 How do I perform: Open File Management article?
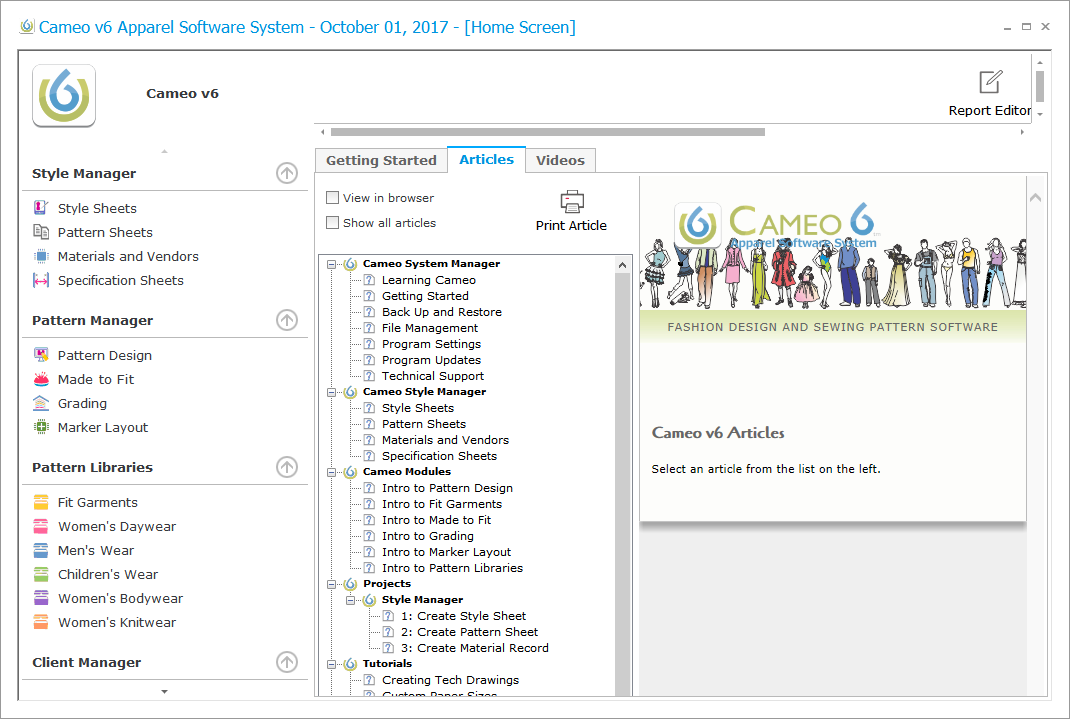click(430, 328)
